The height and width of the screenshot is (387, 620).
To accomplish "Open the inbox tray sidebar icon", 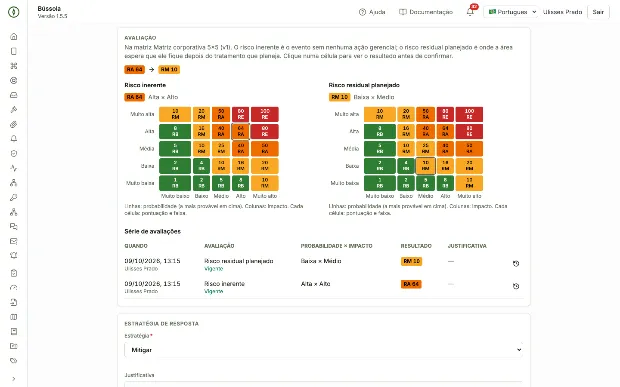I will pyautogui.click(x=13, y=95).
